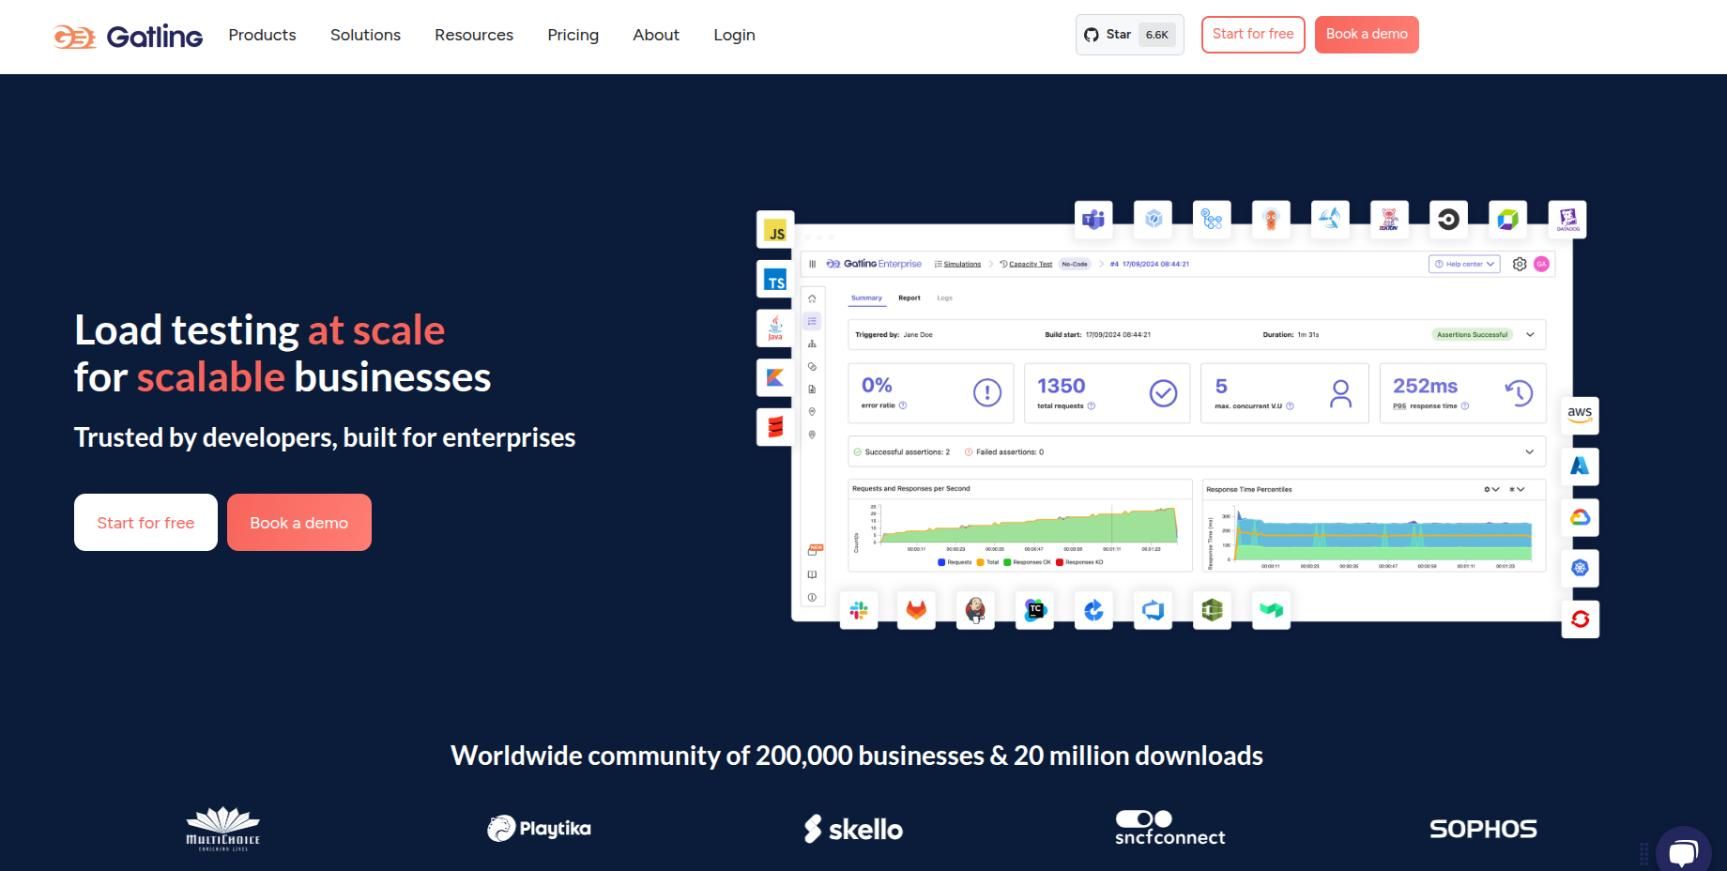Click the OpenShift red icon tile

click(1580, 619)
